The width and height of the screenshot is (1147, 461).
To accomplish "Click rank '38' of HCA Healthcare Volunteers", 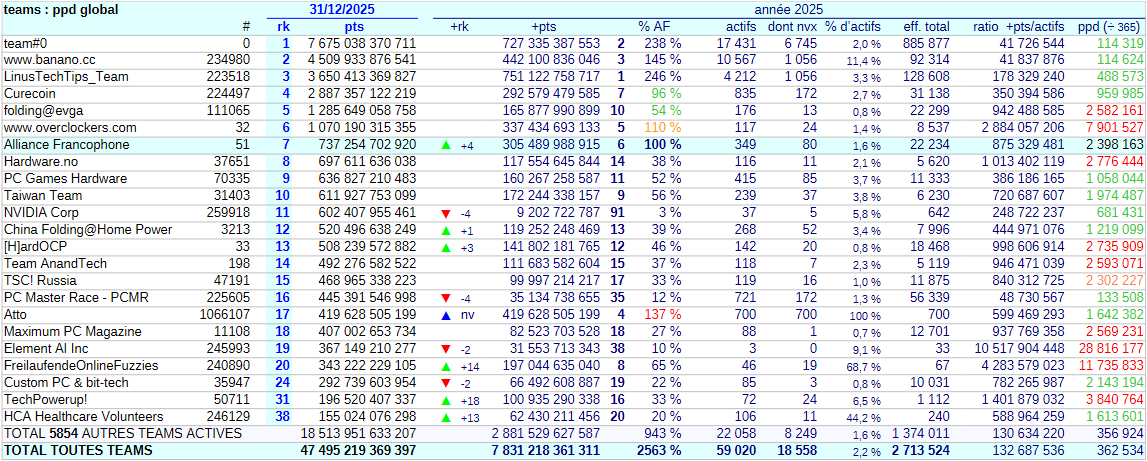I will (283, 416).
